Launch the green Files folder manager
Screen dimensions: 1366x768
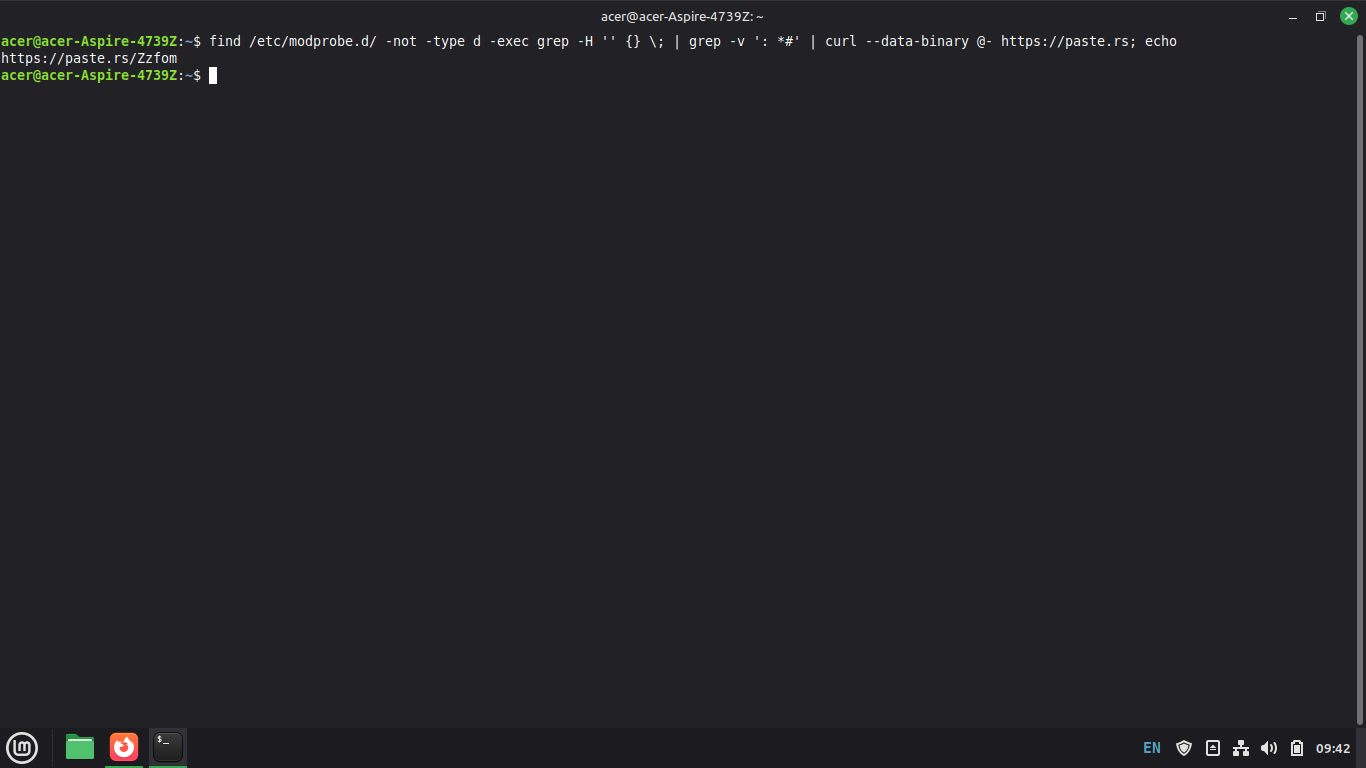(x=80, y=747)
